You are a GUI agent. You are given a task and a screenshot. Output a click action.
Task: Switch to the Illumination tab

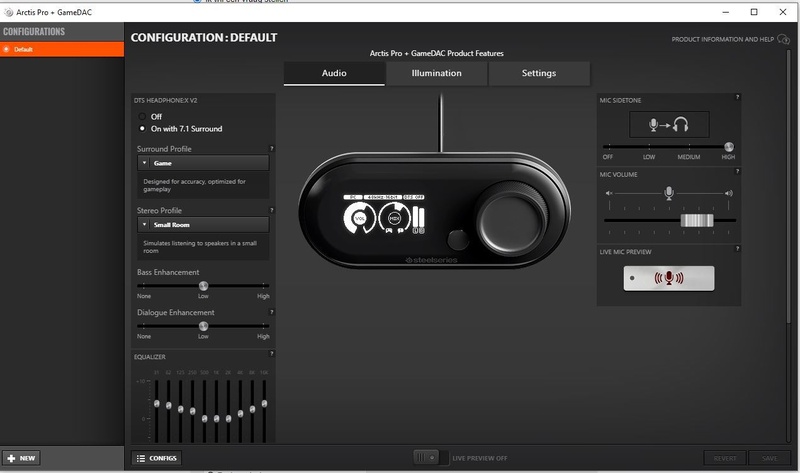(x=437, y=73)
